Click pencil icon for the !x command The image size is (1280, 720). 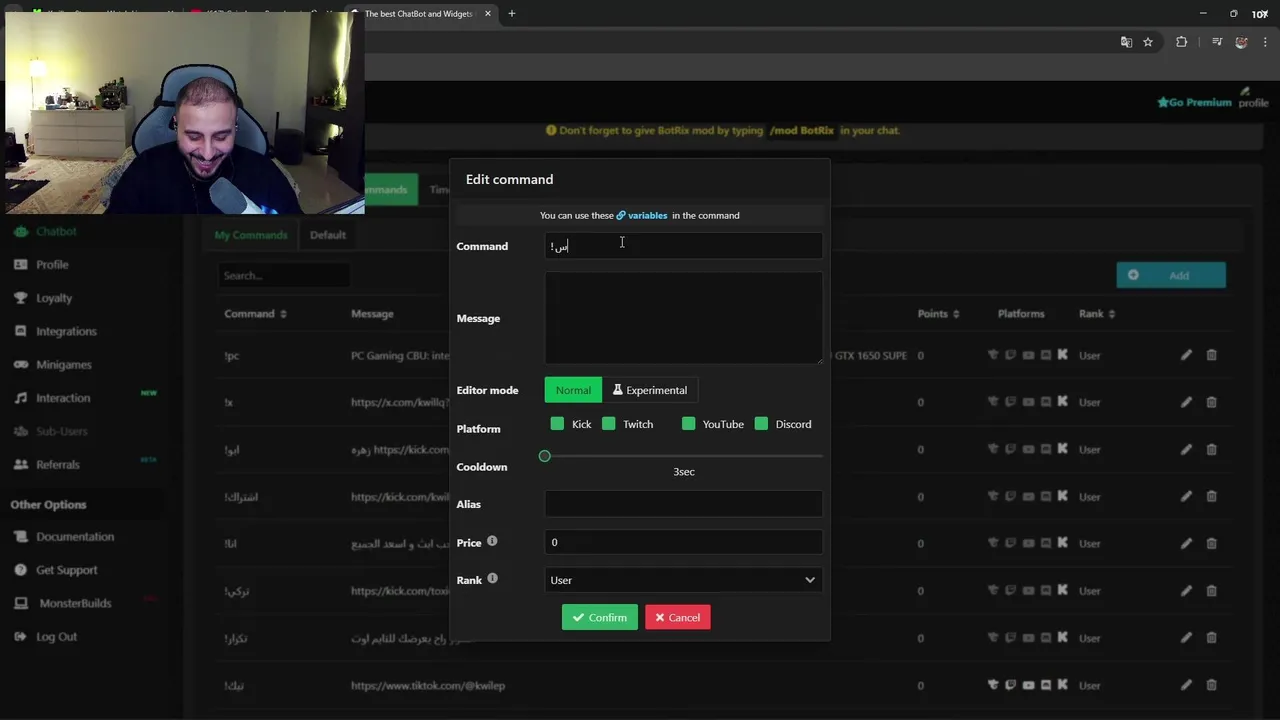pos(1186,402)
